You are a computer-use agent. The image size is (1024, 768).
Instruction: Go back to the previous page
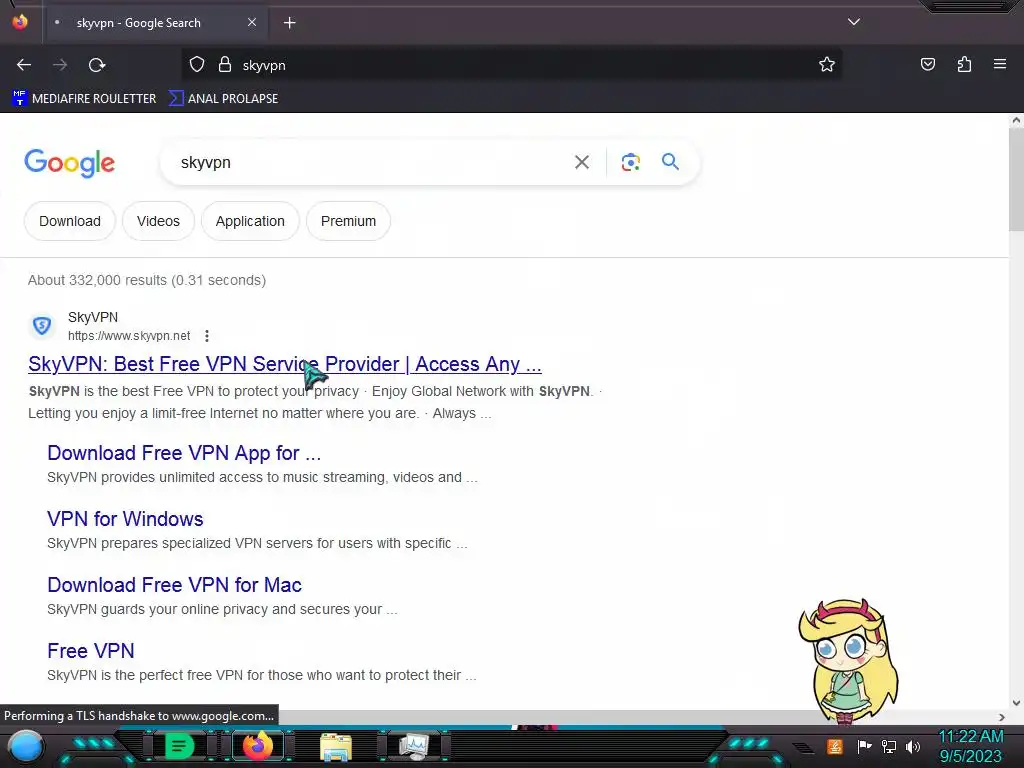pos(24,65)
